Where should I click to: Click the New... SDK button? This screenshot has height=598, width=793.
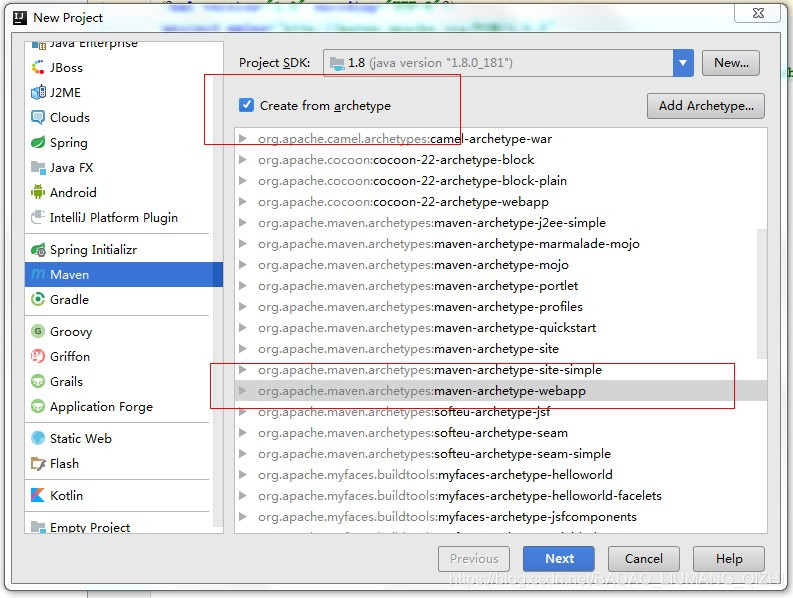[731, 63]
